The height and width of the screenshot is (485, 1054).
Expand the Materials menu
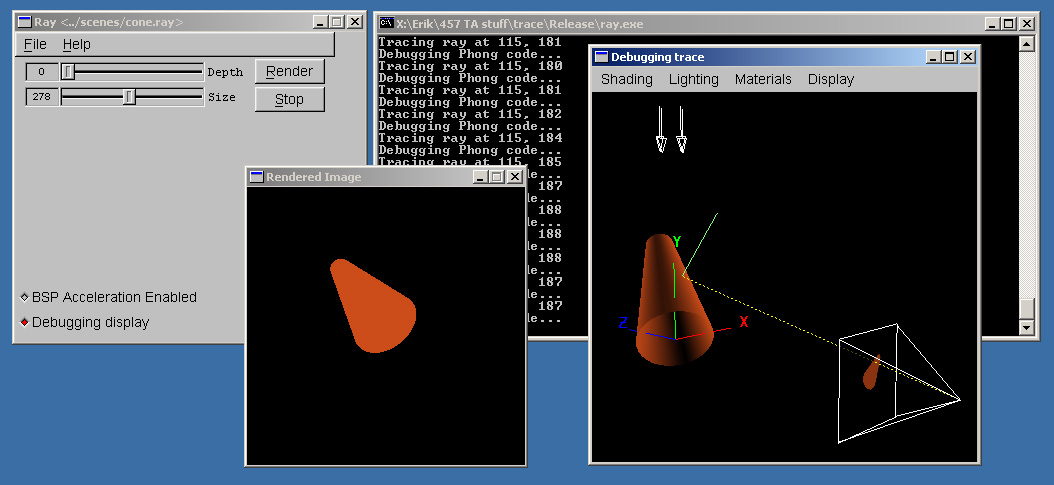(762, 79)
